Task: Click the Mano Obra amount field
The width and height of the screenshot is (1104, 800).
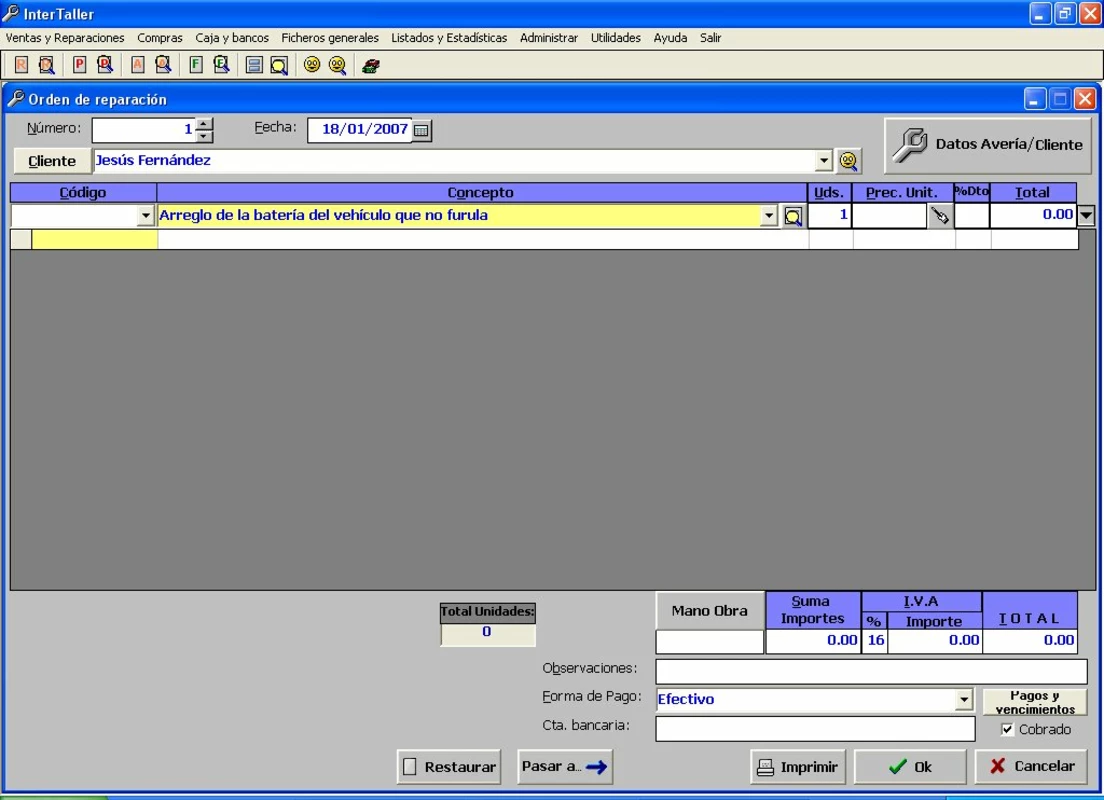Action: [710, 642]
